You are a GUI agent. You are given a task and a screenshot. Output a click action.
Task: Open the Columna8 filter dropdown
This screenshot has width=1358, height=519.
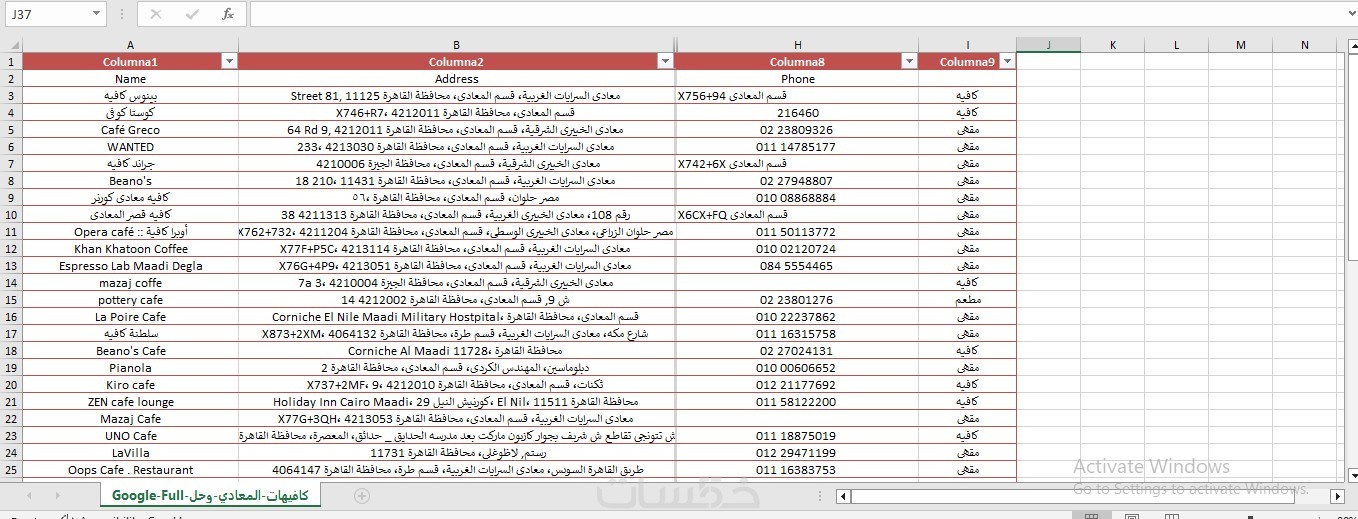click(909, 62)
